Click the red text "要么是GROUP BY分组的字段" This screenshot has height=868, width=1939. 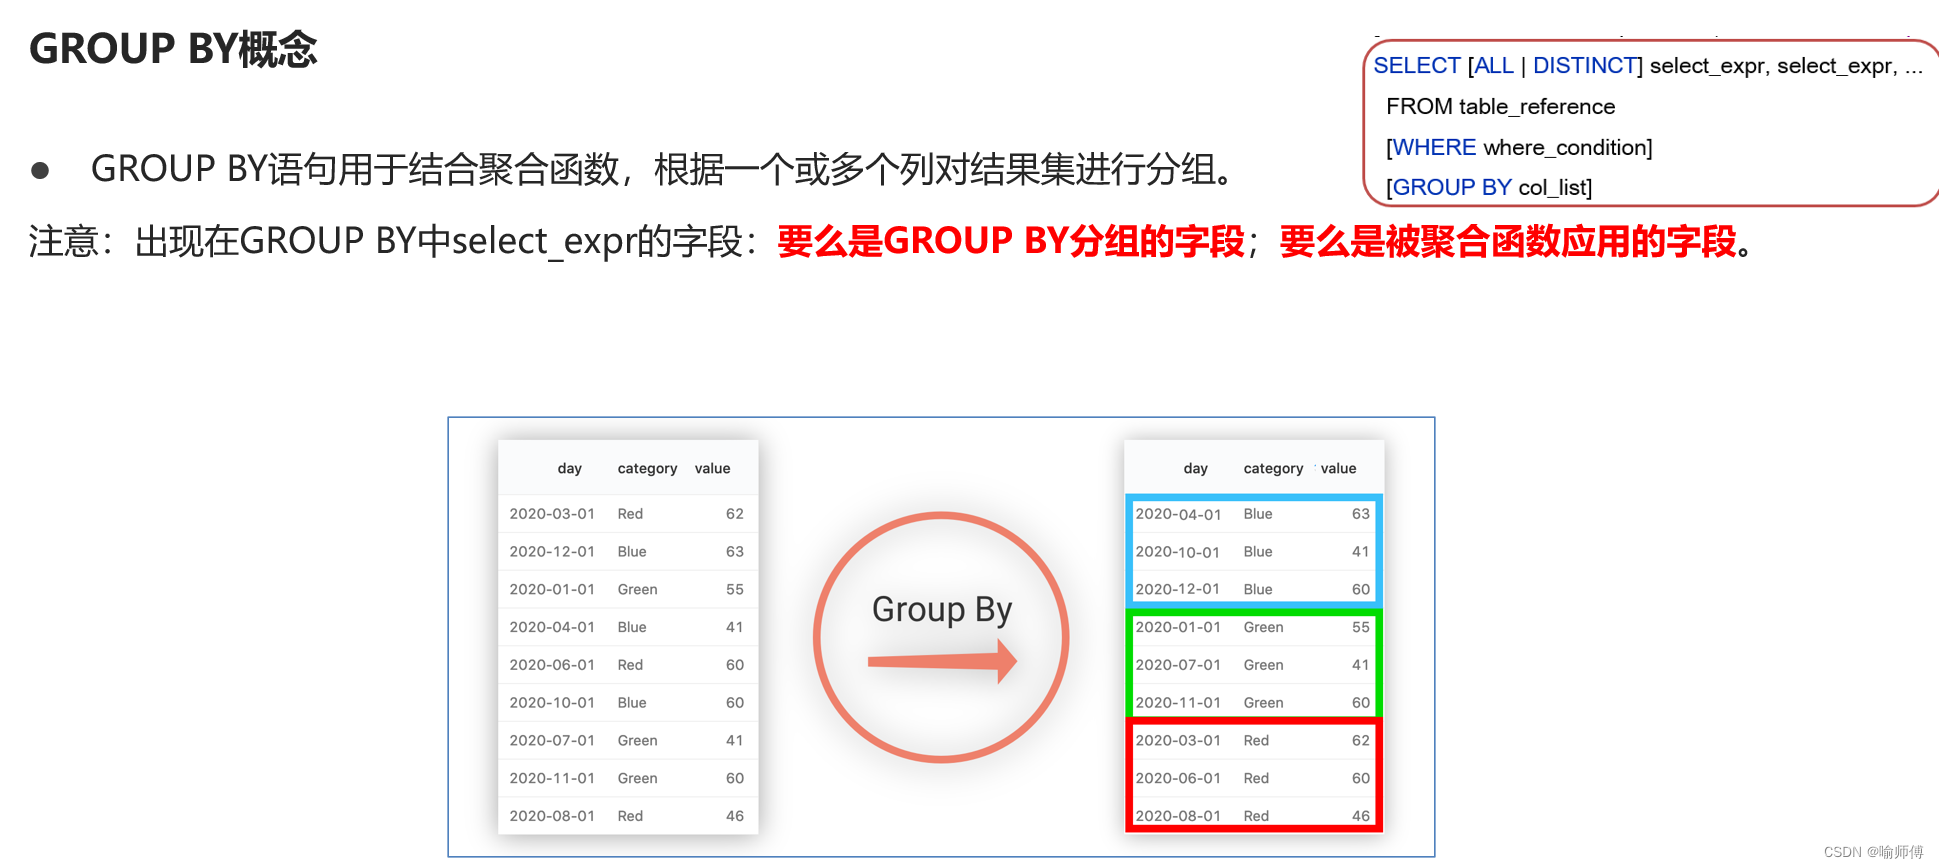coord(1011,241)
